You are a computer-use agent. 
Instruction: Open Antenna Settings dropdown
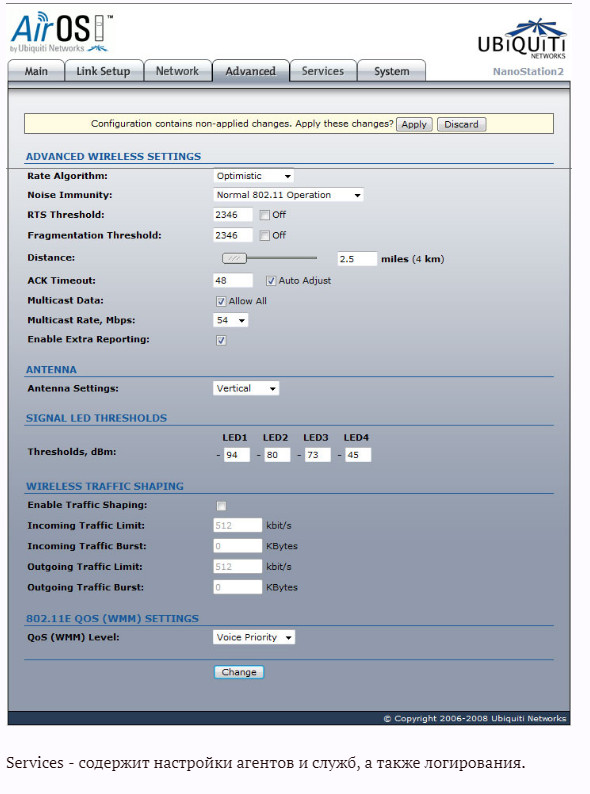point(246,388)
